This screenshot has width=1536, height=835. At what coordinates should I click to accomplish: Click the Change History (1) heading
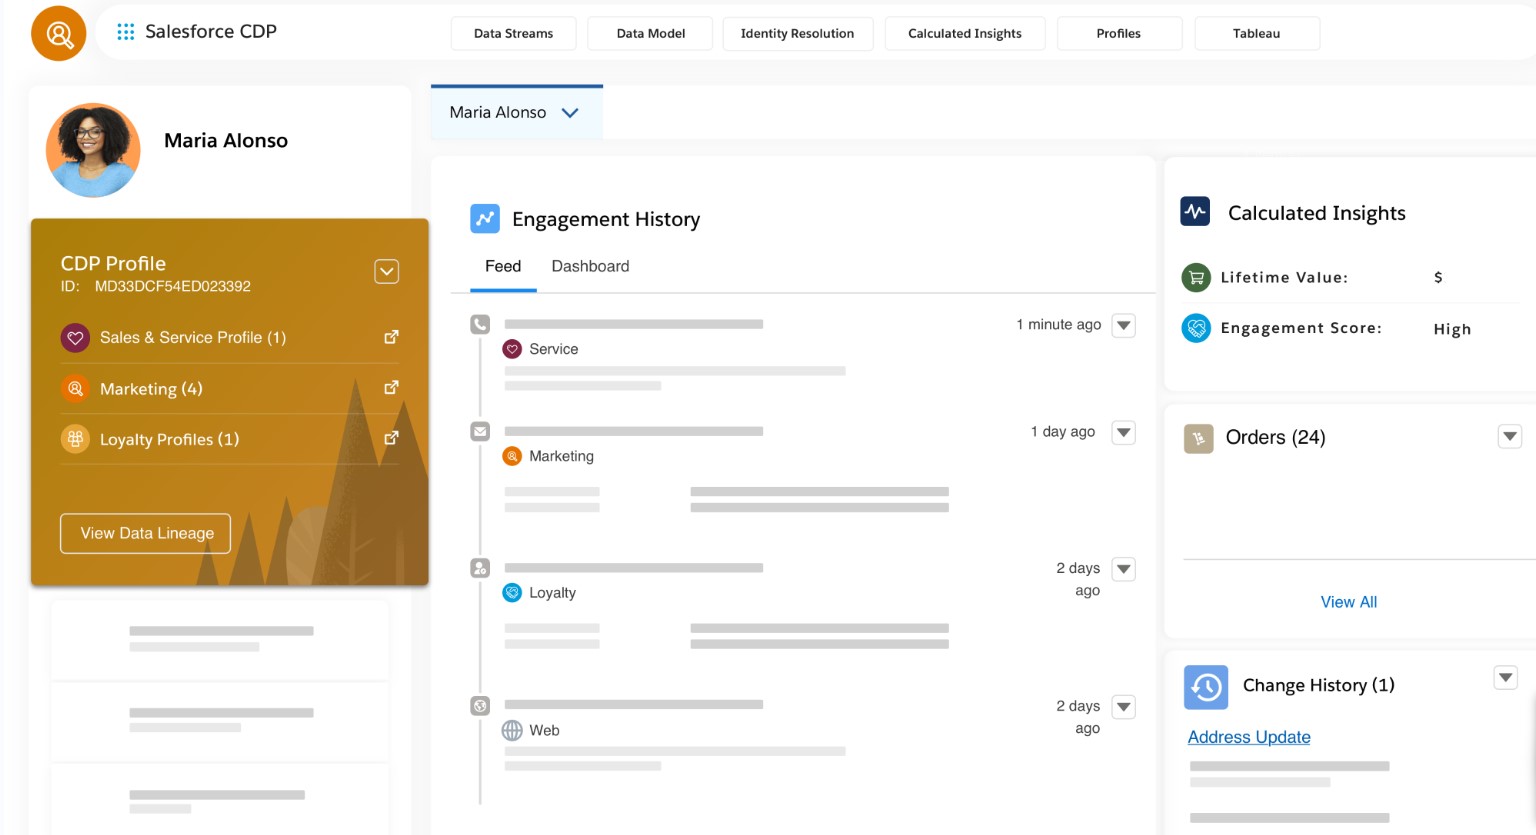point(1318,685)
